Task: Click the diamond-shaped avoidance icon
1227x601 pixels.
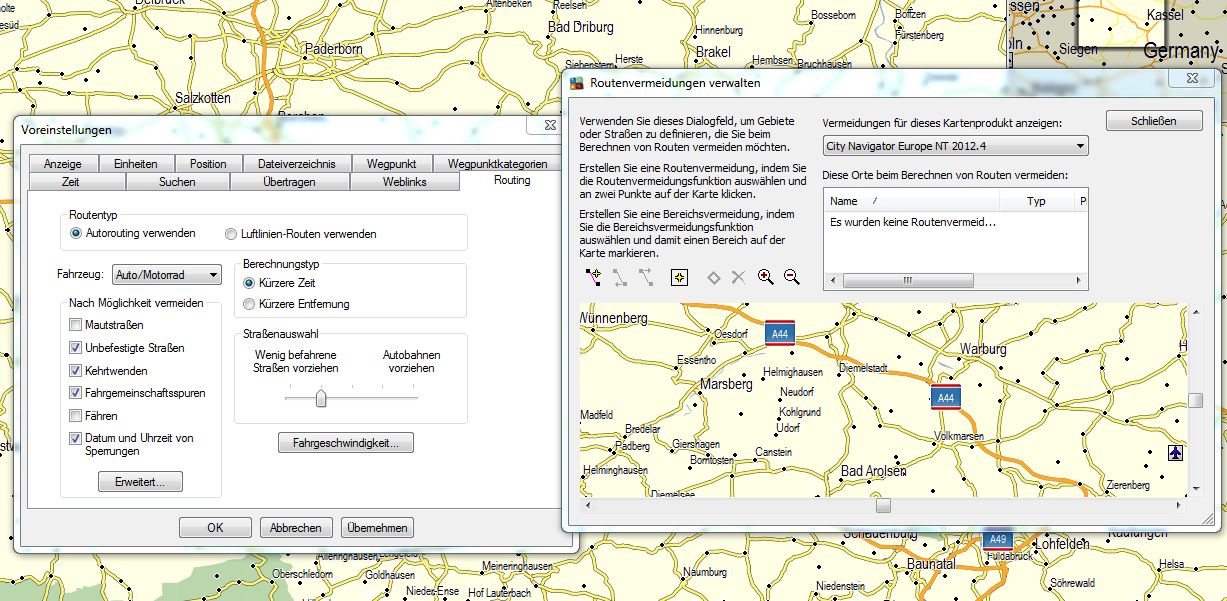Action: click(714, 277)
